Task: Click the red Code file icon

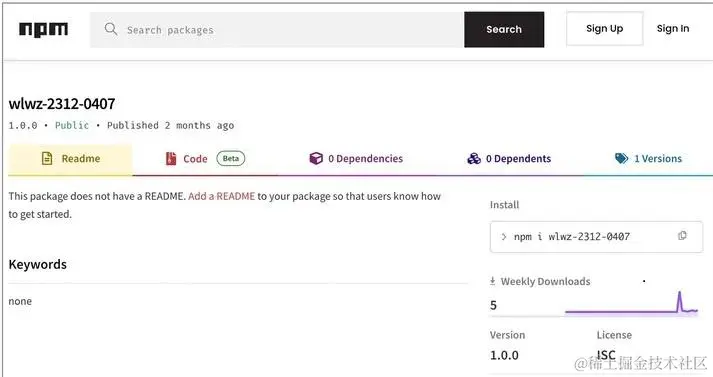Action: coord(171,159)
